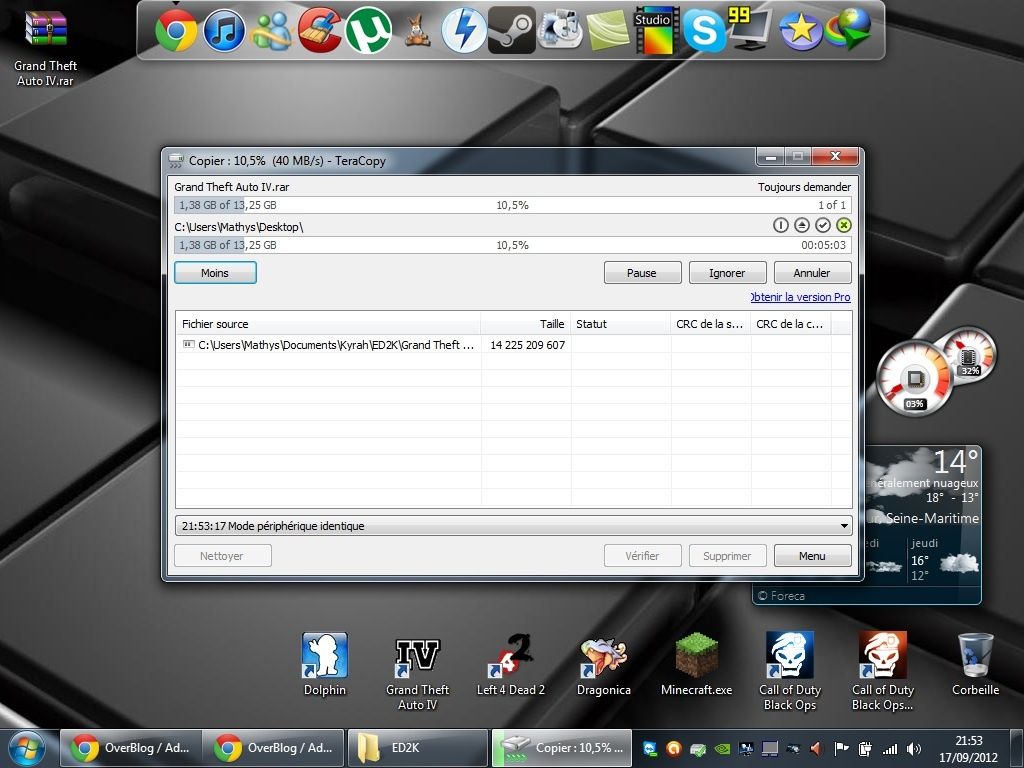Screen dimensions: 1024x768
Task: Open the NVIDIA tray icon
Action: (x=723, y=749)
